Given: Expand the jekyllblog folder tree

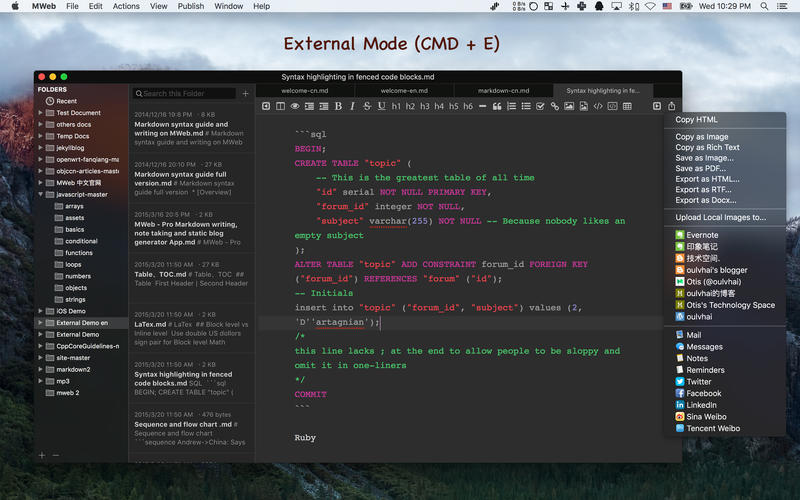Looking at the screenshot, I should 41,148.
